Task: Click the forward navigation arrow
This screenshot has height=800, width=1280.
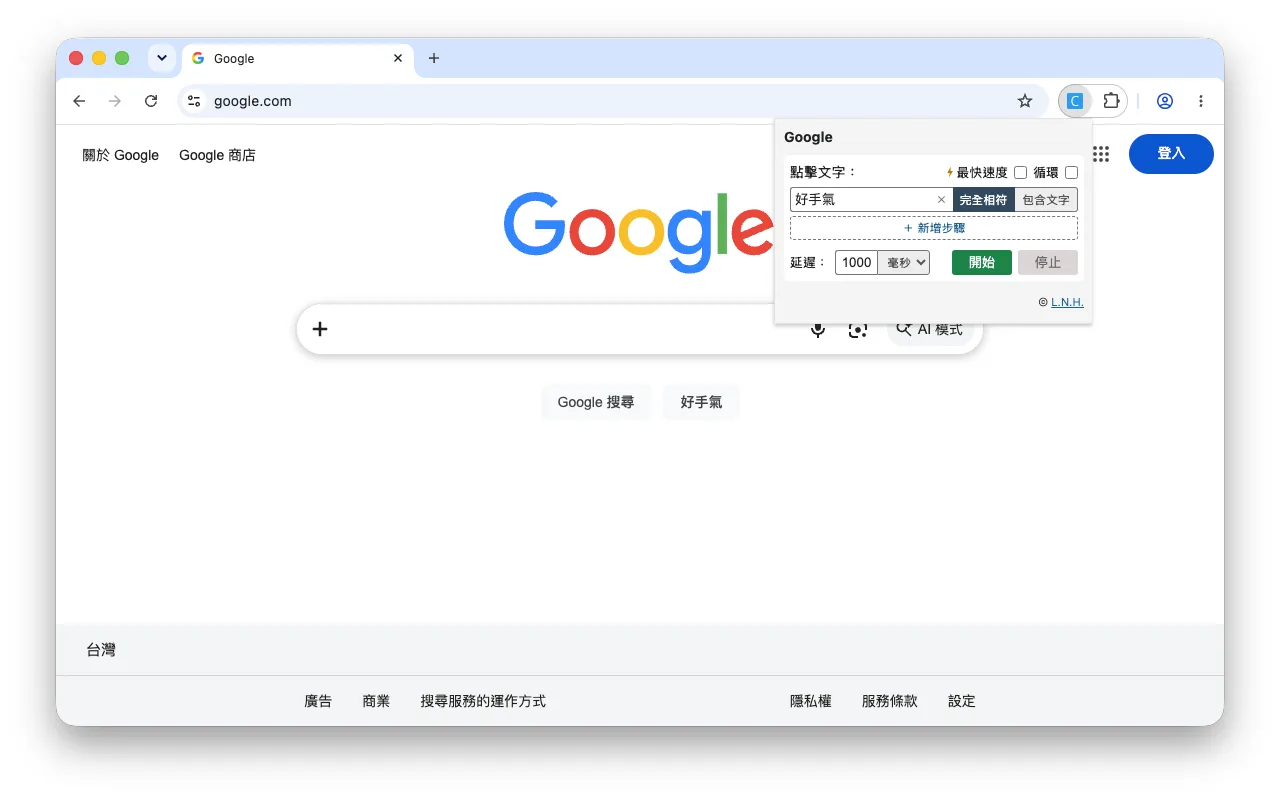Action: coord(115,101)
